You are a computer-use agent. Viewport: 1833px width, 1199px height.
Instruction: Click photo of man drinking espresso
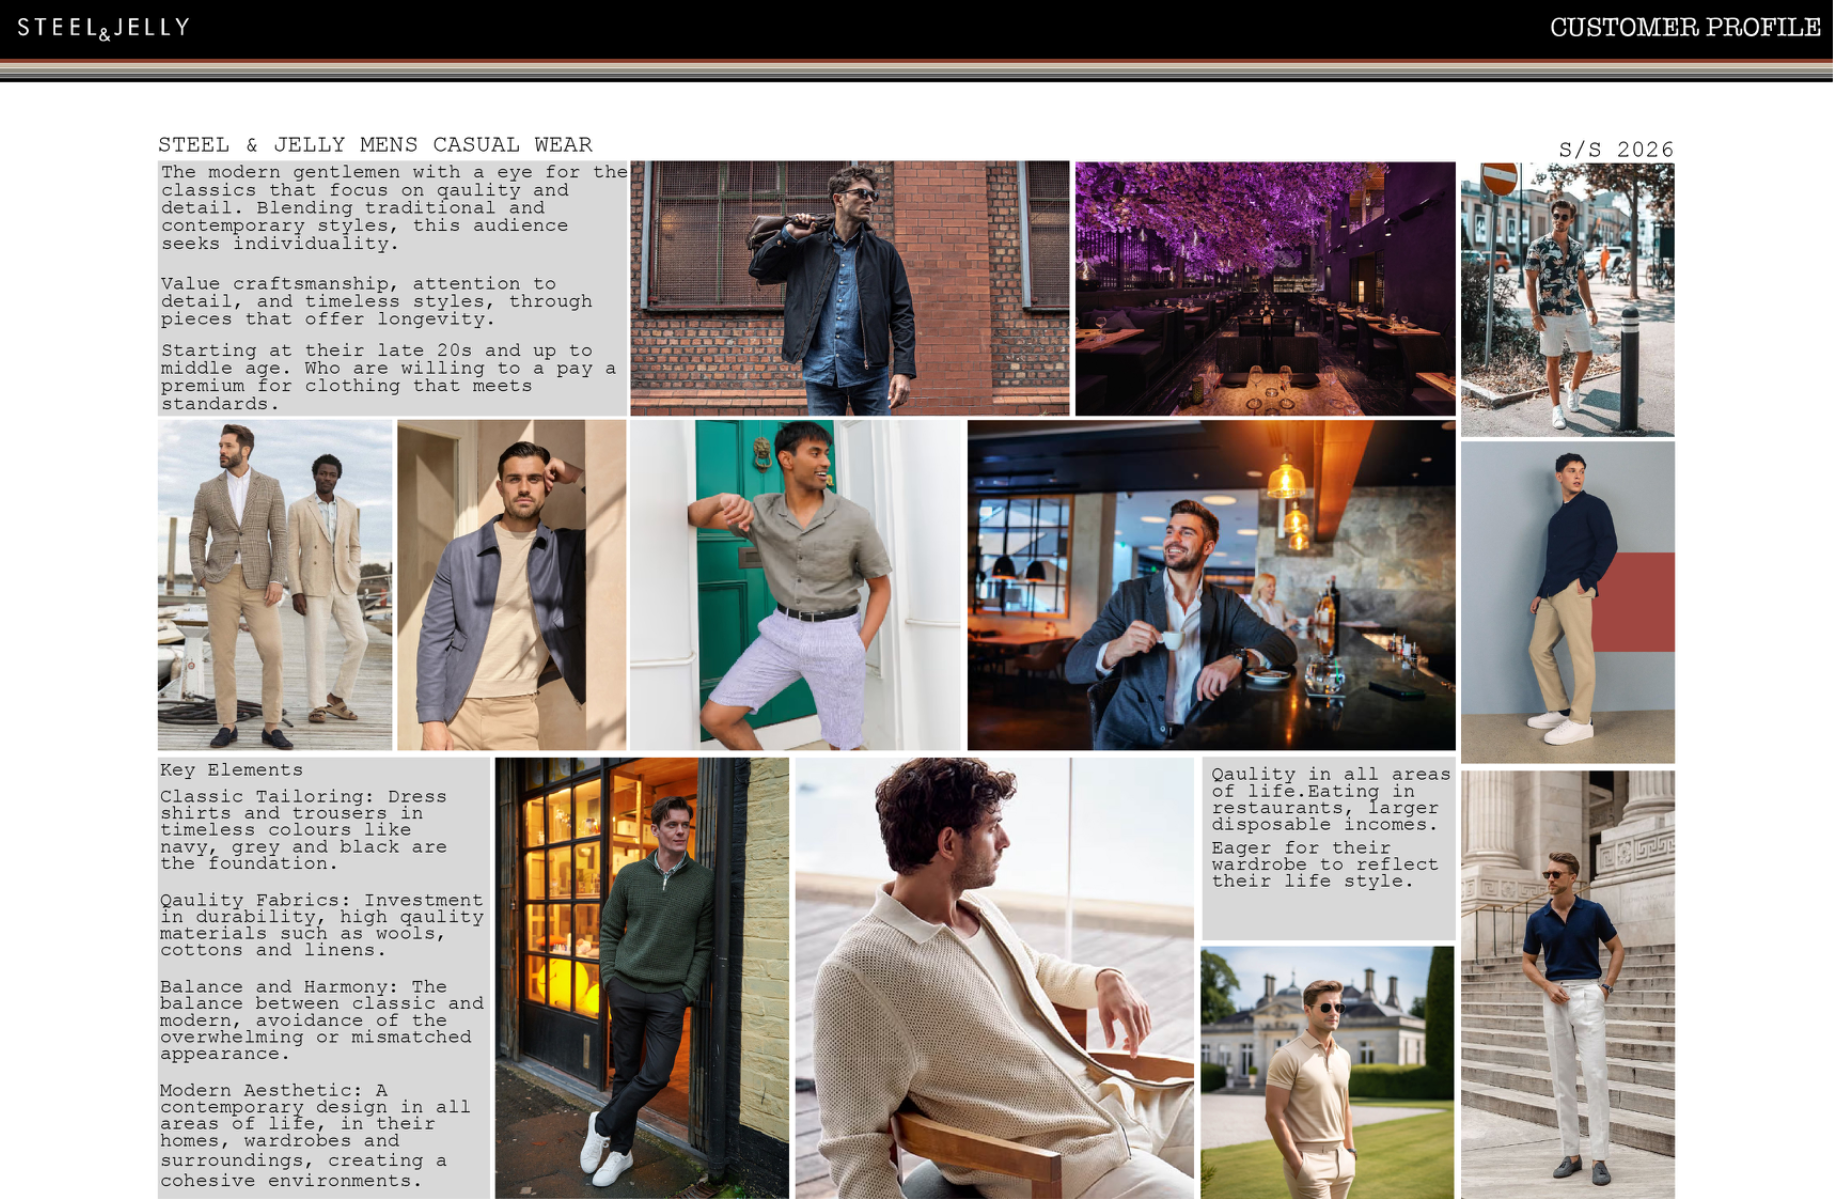(x=1211, y=585)
